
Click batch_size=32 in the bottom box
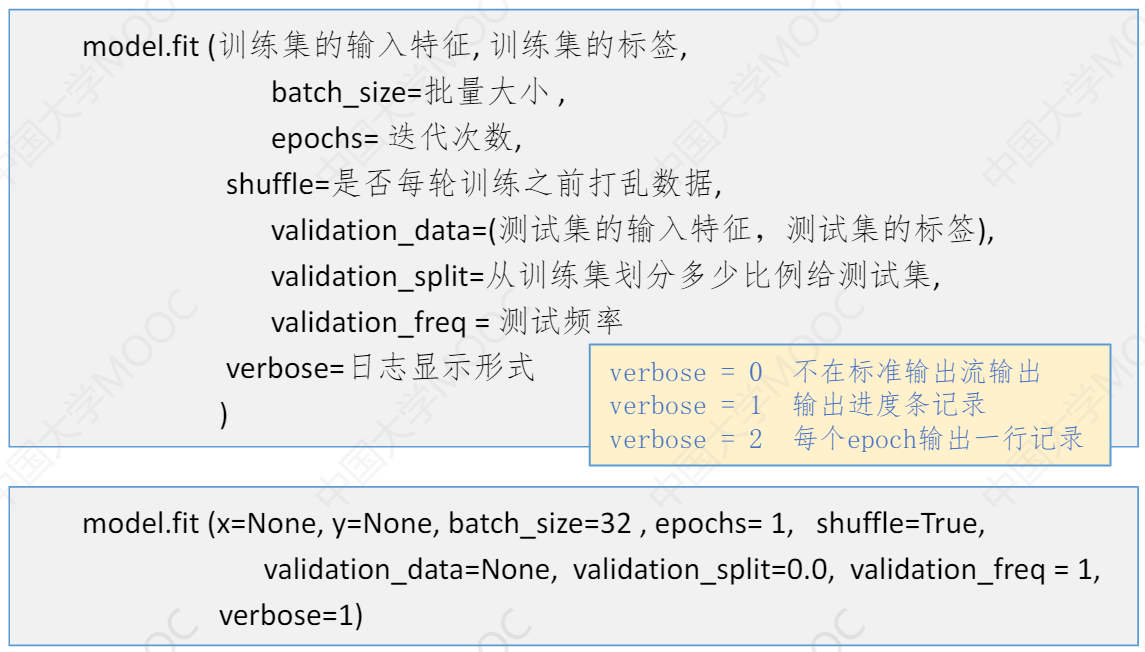click(x=540, y=524)
